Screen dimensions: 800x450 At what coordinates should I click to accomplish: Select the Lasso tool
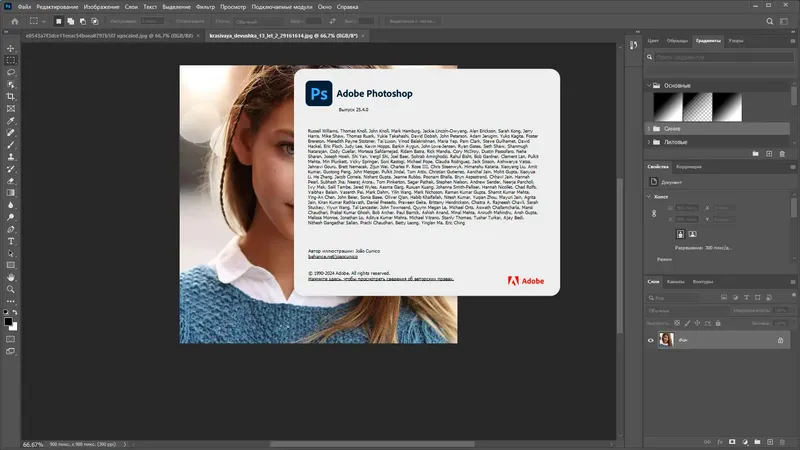click(x=11, y=72)
